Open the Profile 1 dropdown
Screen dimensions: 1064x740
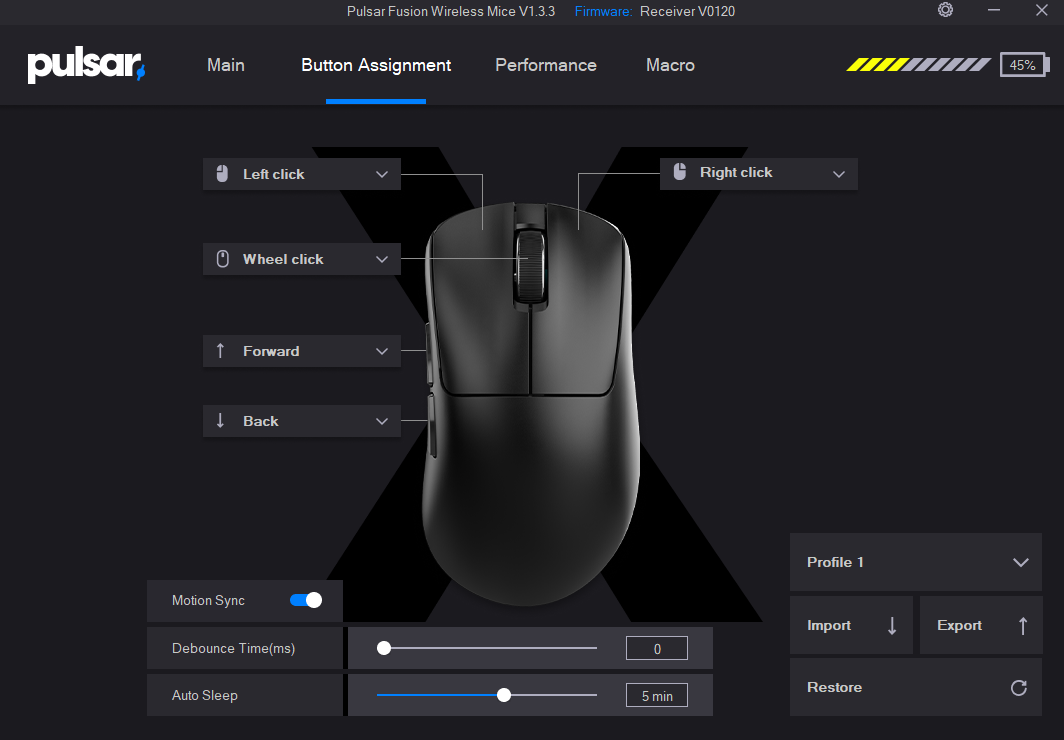[x=915, y=562]
